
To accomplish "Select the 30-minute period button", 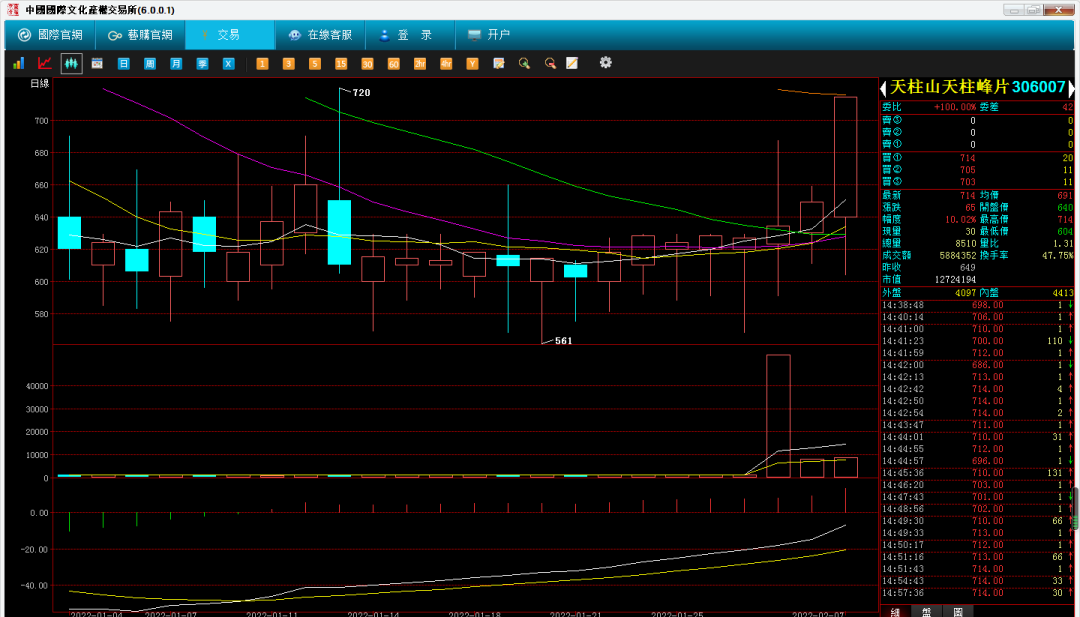I will coord(367,63).
